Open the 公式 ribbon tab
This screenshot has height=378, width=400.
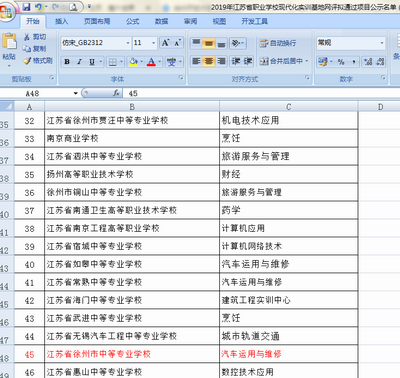pos(133,21)
